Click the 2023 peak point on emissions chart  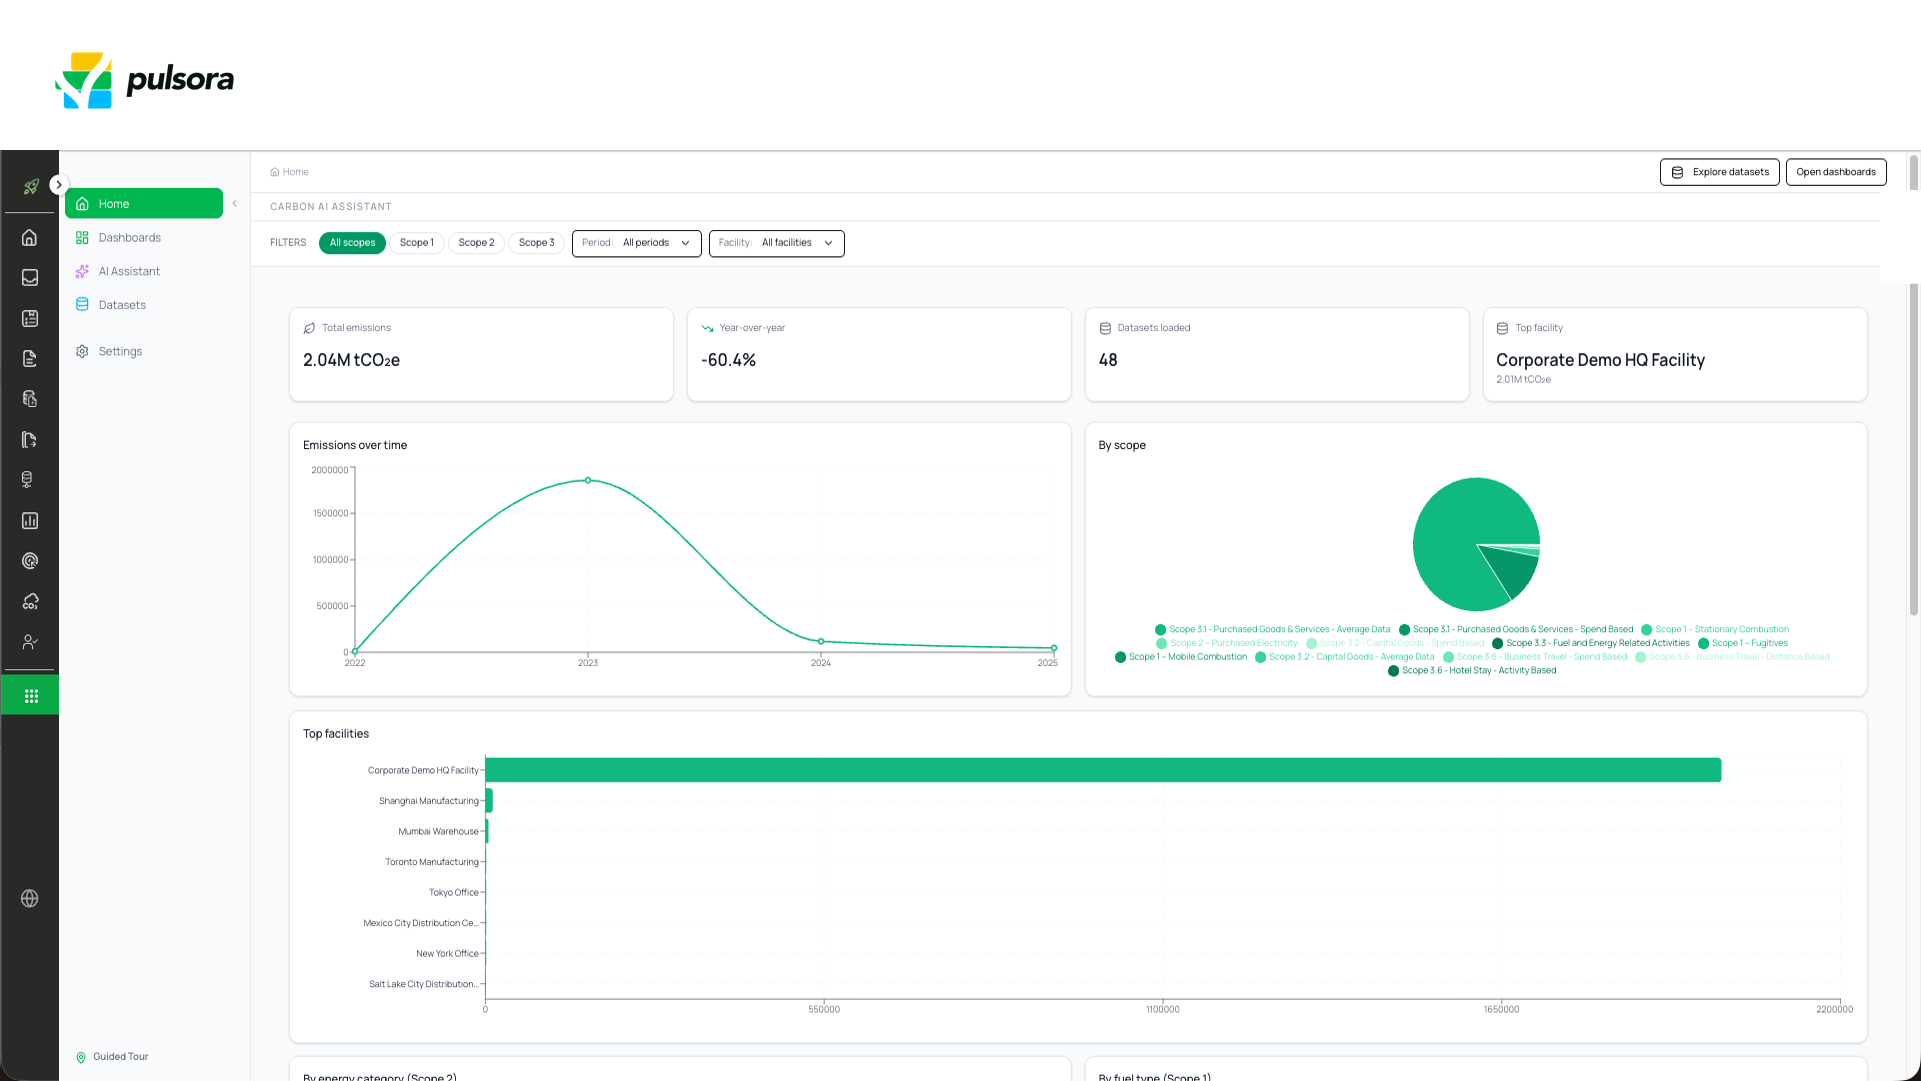pyautogui.click(x=588, y=480)
